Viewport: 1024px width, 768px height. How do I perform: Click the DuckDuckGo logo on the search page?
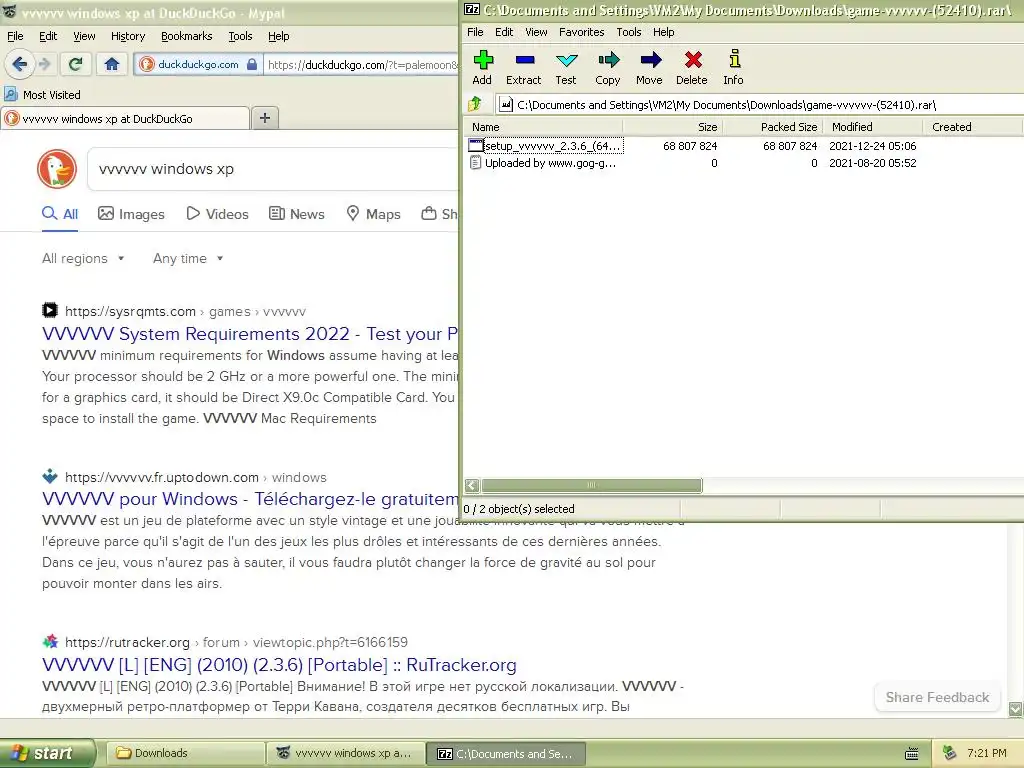(57, 169)
